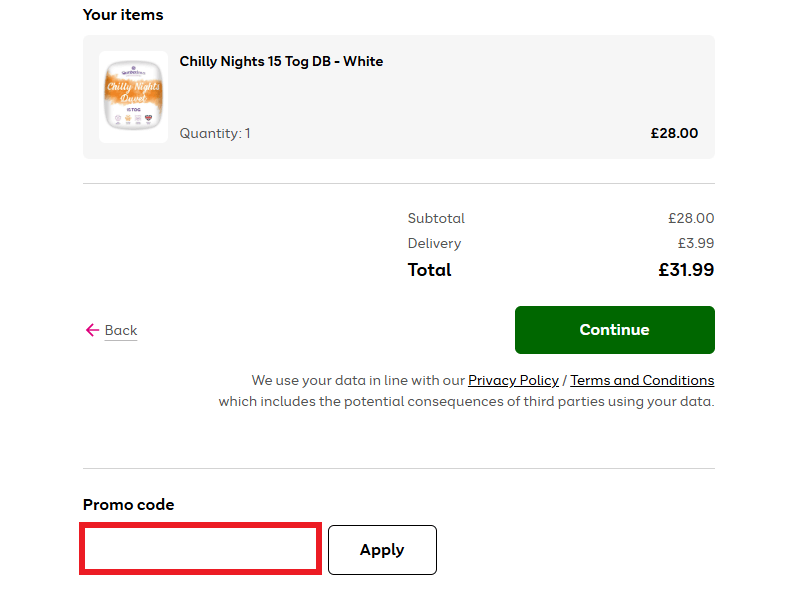This screenshot has width=793, height=591.
Task: Click the third parties data notice text
Action: coord(466,402)
